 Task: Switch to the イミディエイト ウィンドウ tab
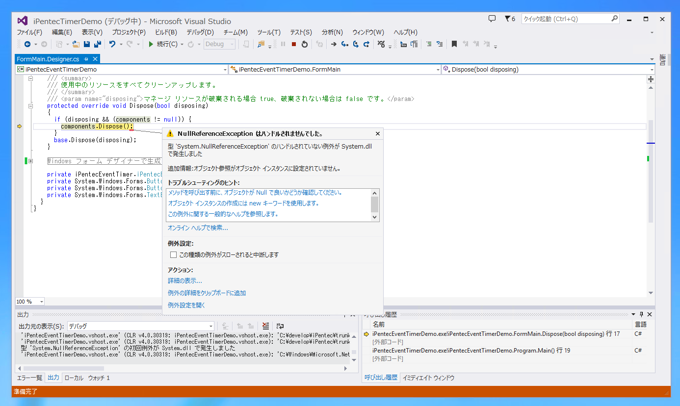(x=428, y=378)
